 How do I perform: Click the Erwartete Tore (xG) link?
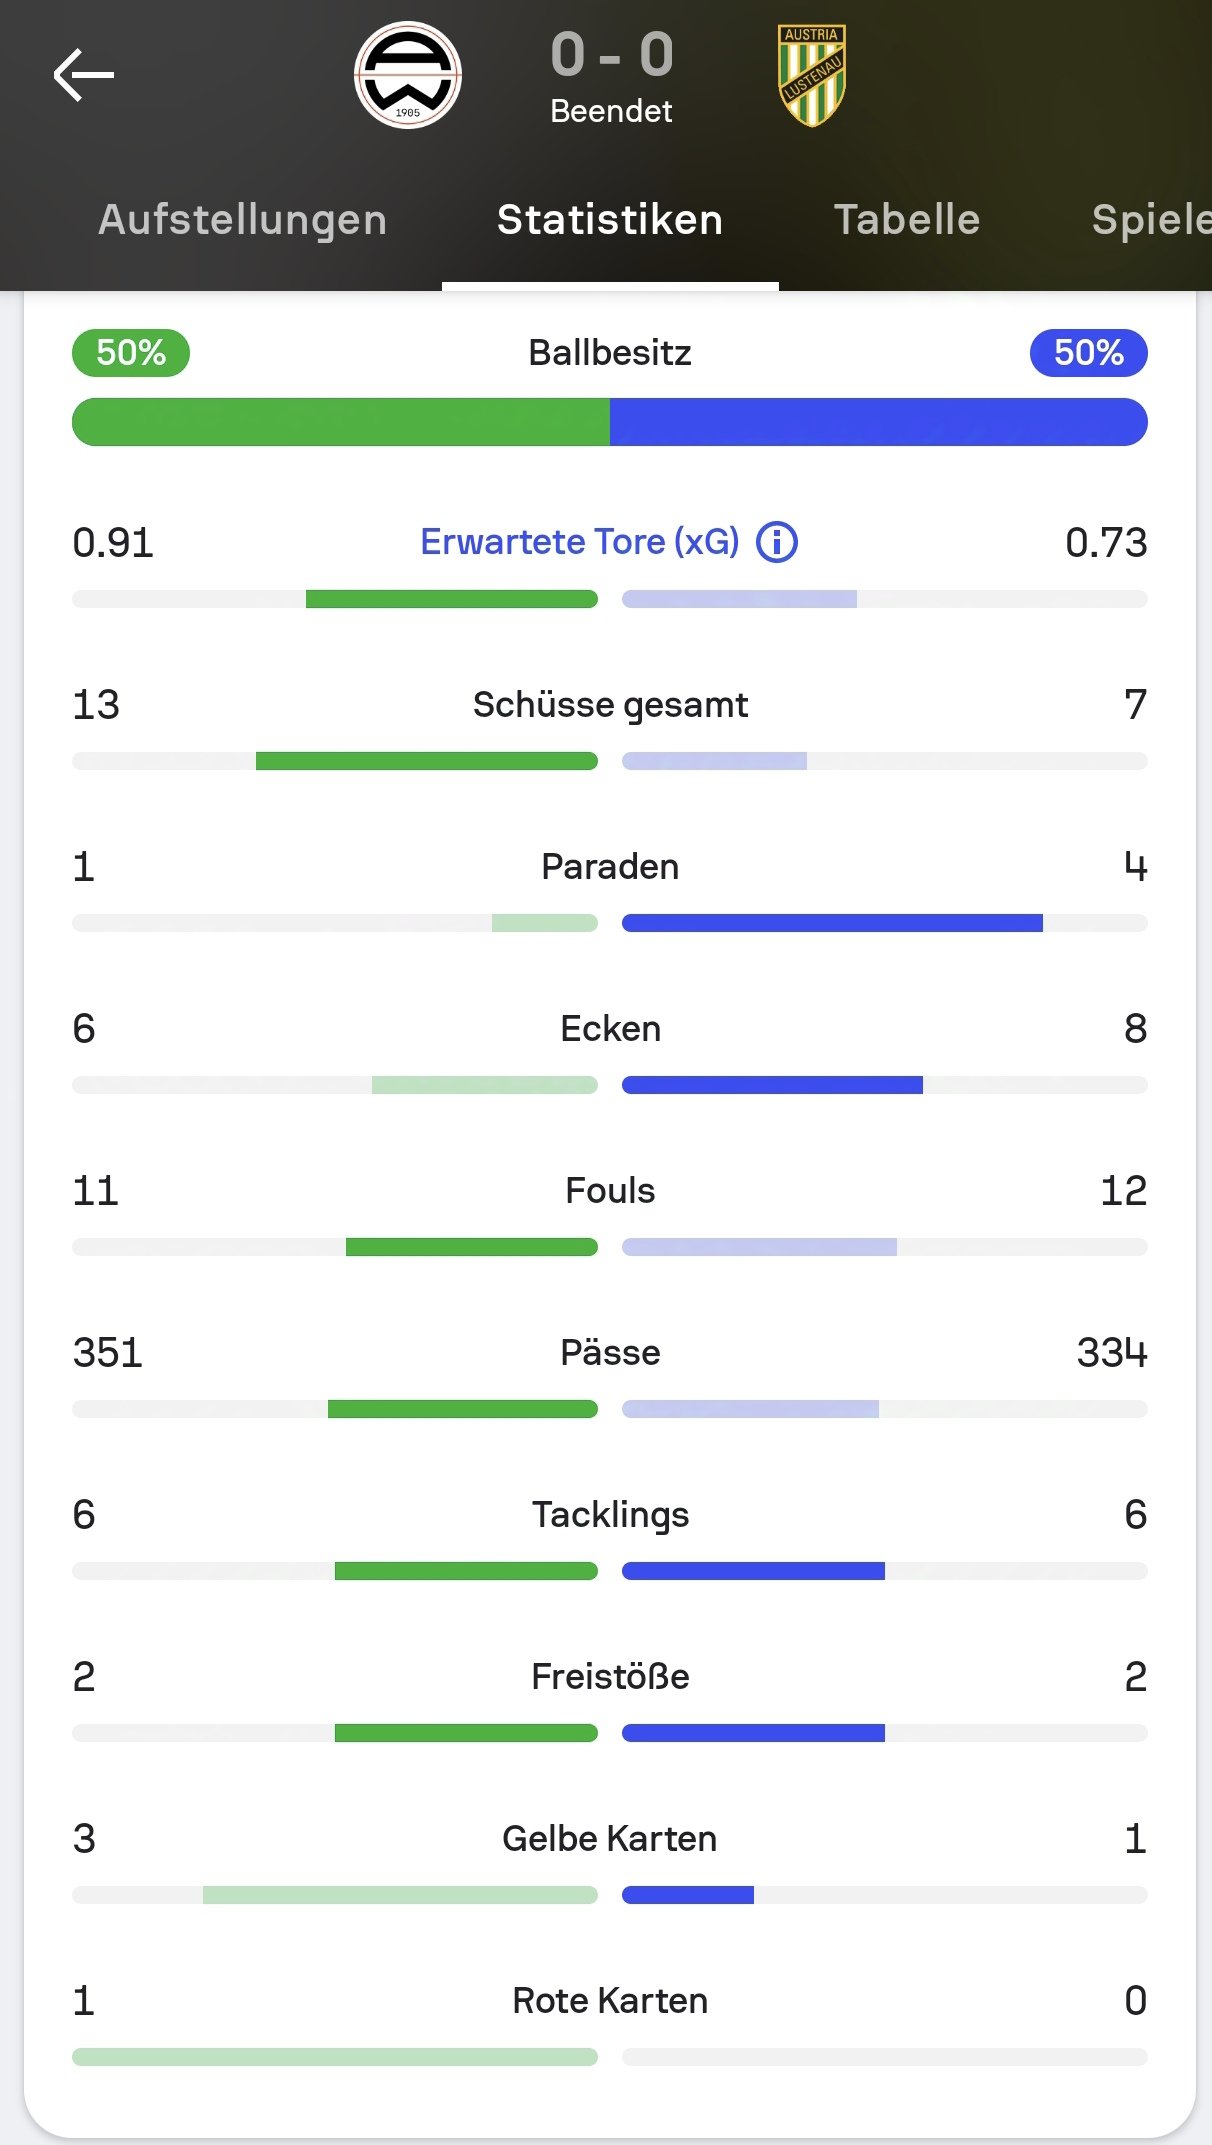click(x=579, y=542)
